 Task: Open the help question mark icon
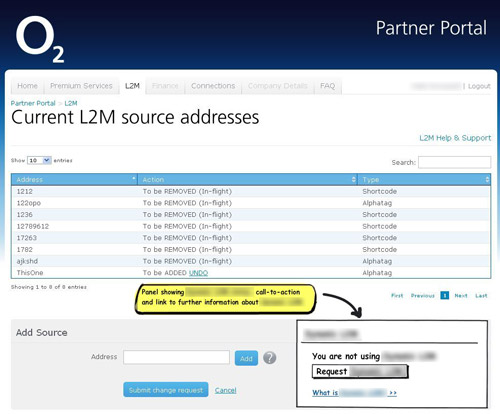pyautogui.click(x=269, y=358)
